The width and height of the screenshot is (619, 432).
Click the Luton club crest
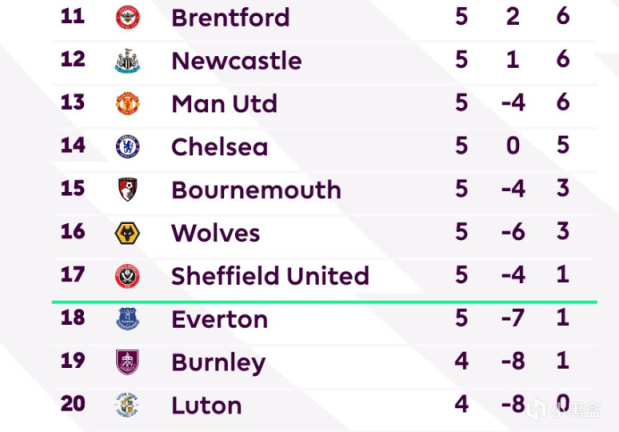[128, 405]
